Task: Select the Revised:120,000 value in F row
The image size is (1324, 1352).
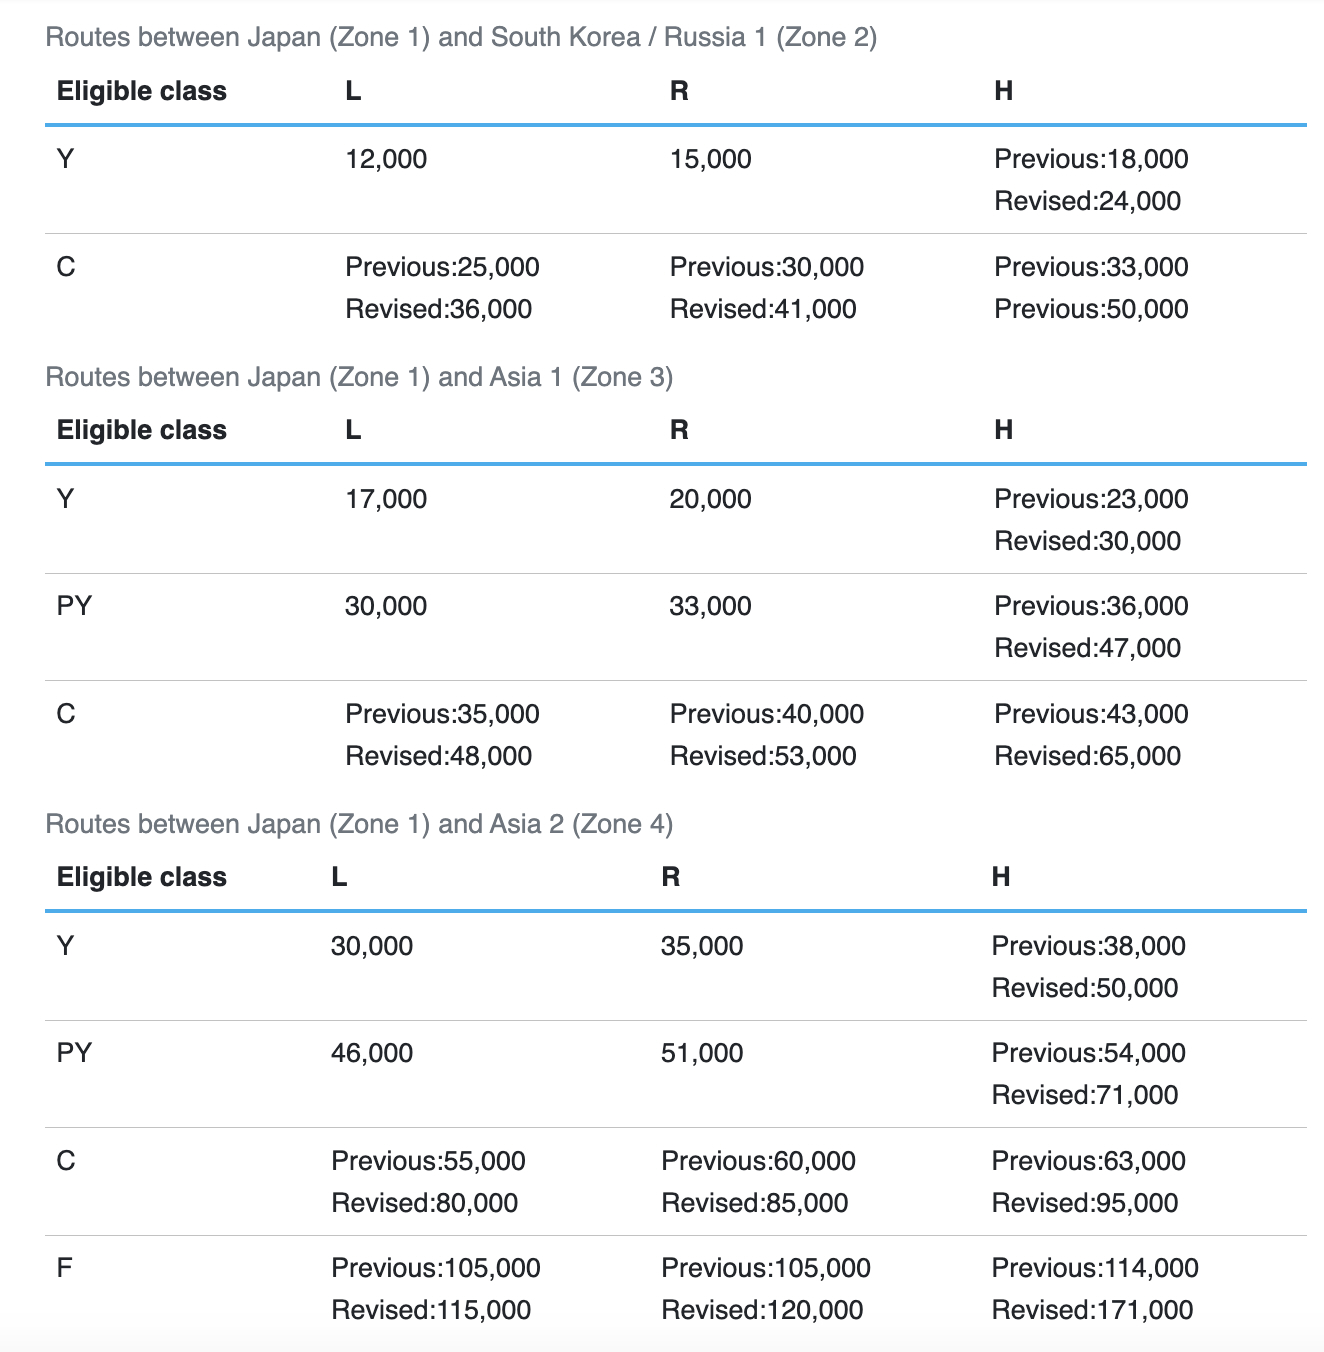Action: click(x=762, y=1310)
